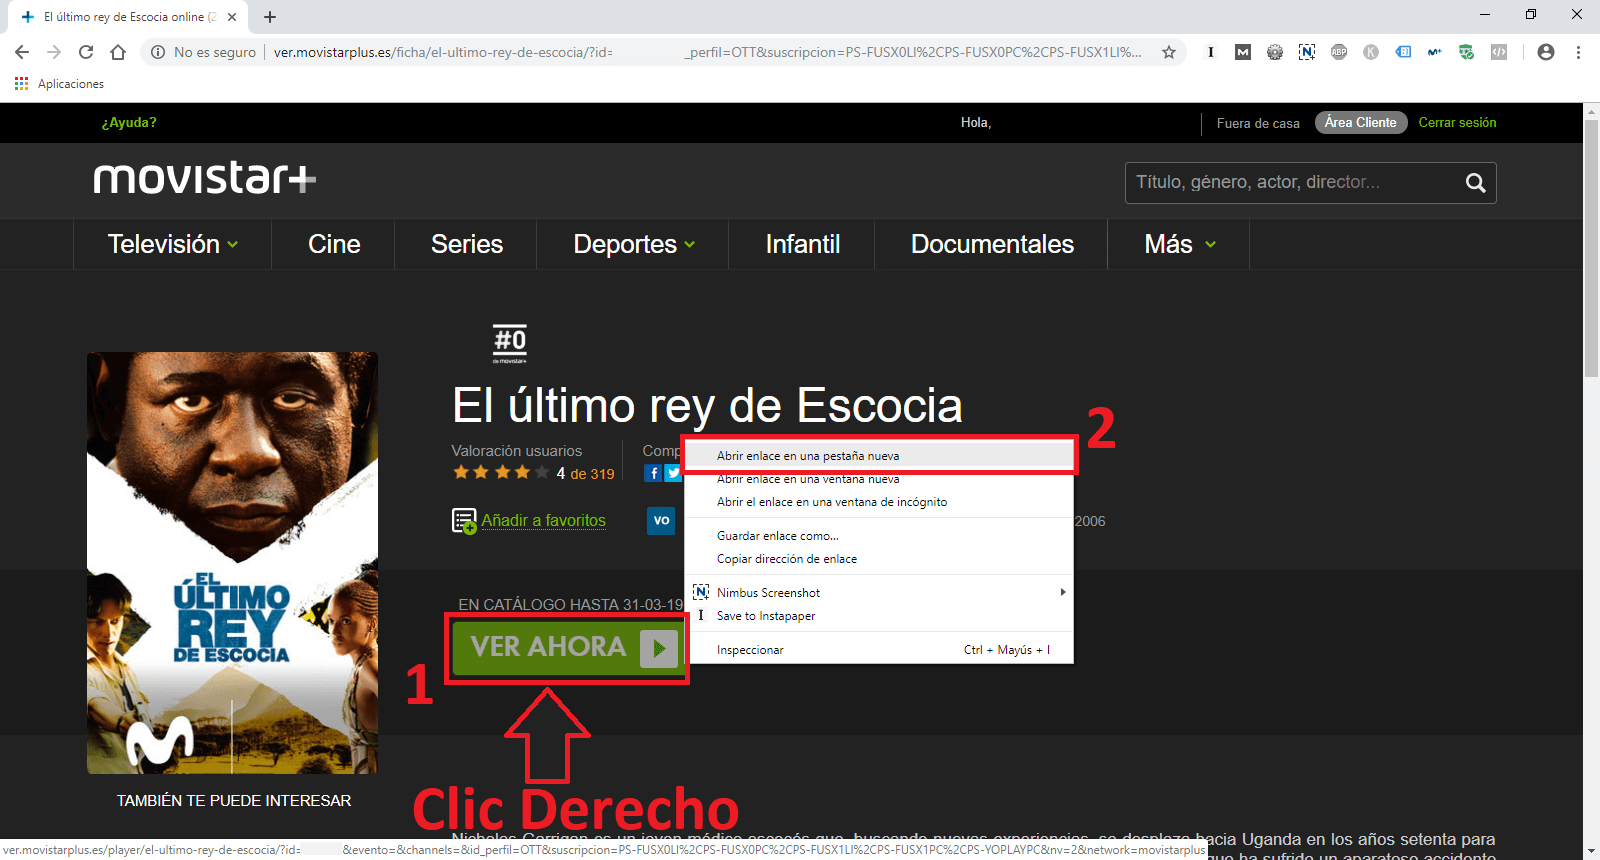1600x860 pixels.
Task: Click the user rating stars
Action: (x=501, y=473)
